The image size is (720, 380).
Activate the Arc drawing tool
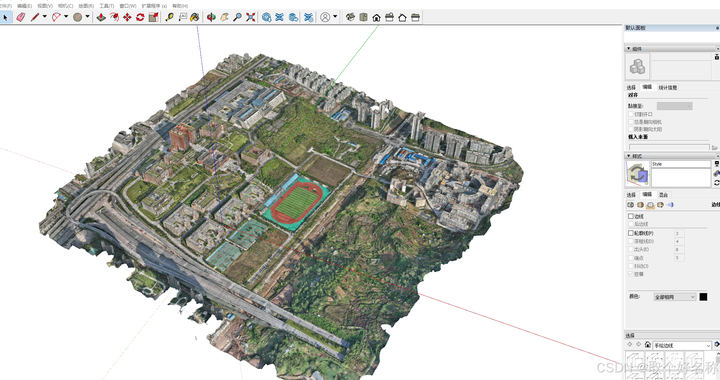point(56,17)
